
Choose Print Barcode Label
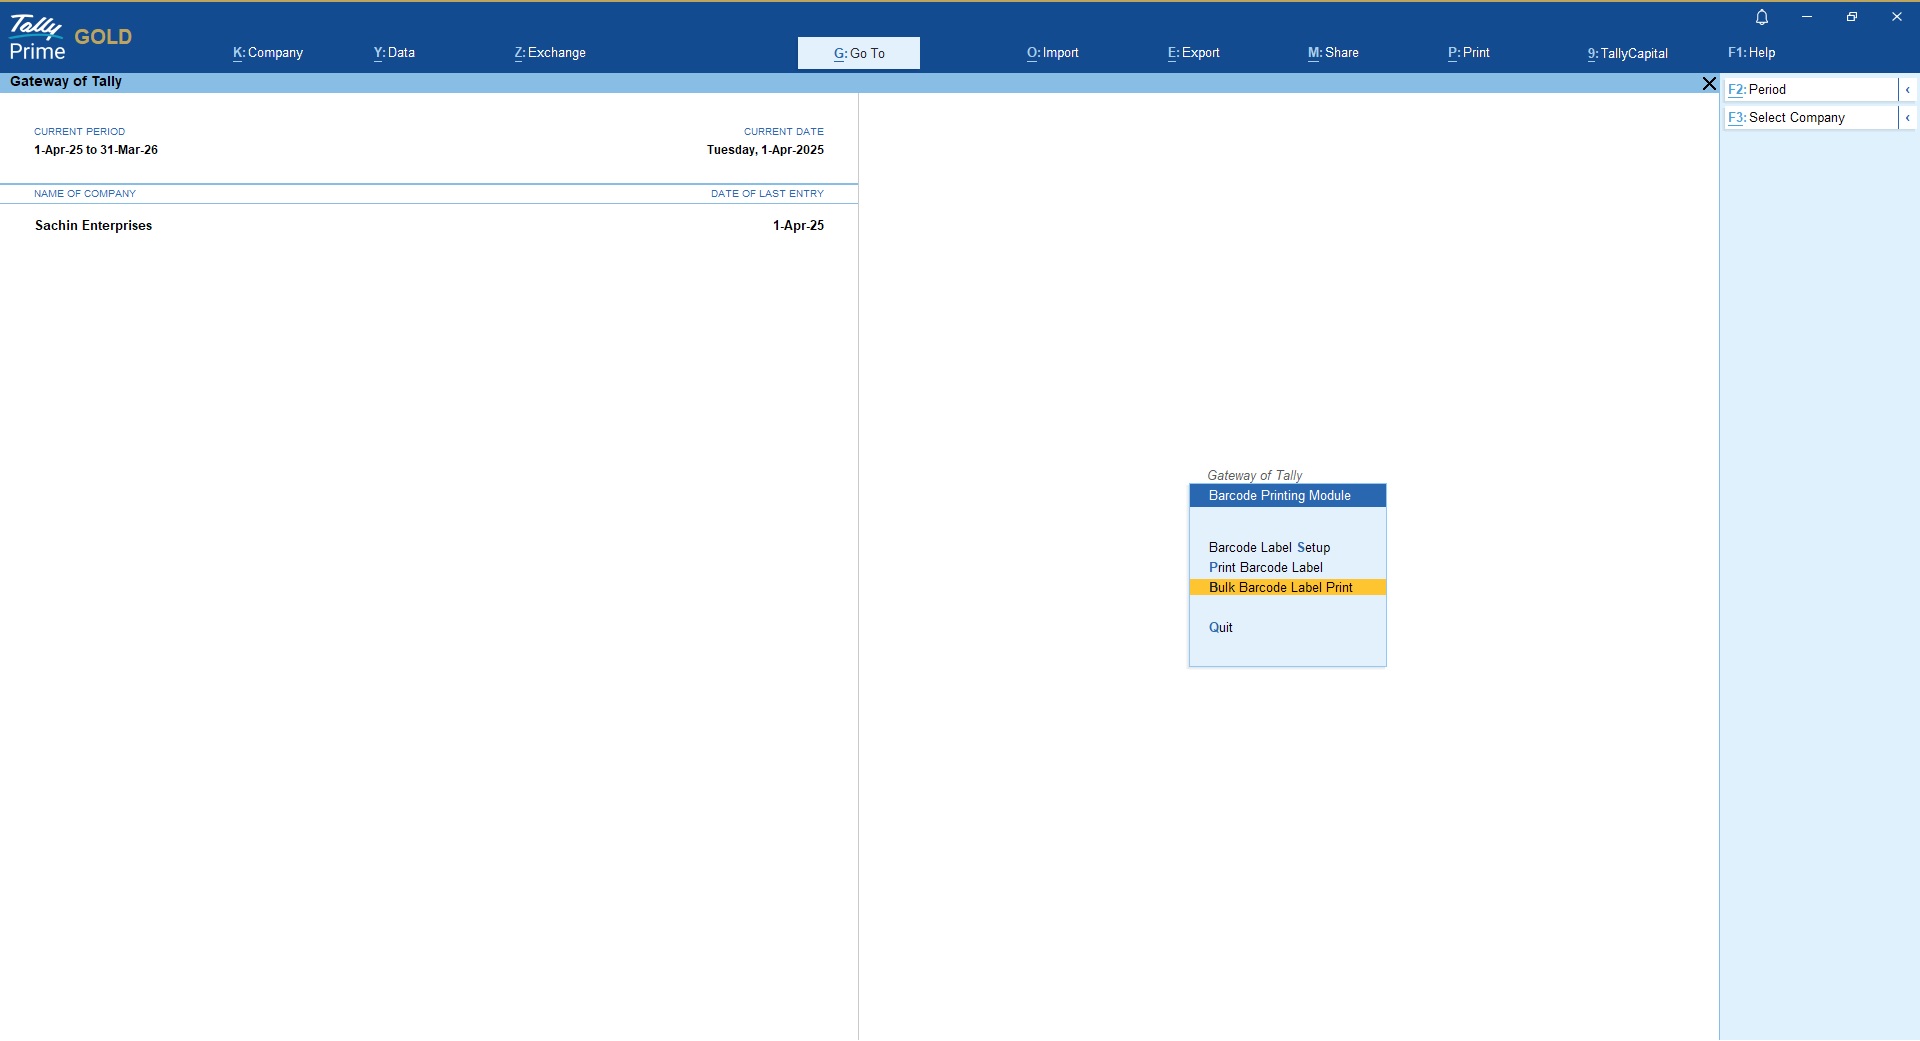coord(1265,568)
